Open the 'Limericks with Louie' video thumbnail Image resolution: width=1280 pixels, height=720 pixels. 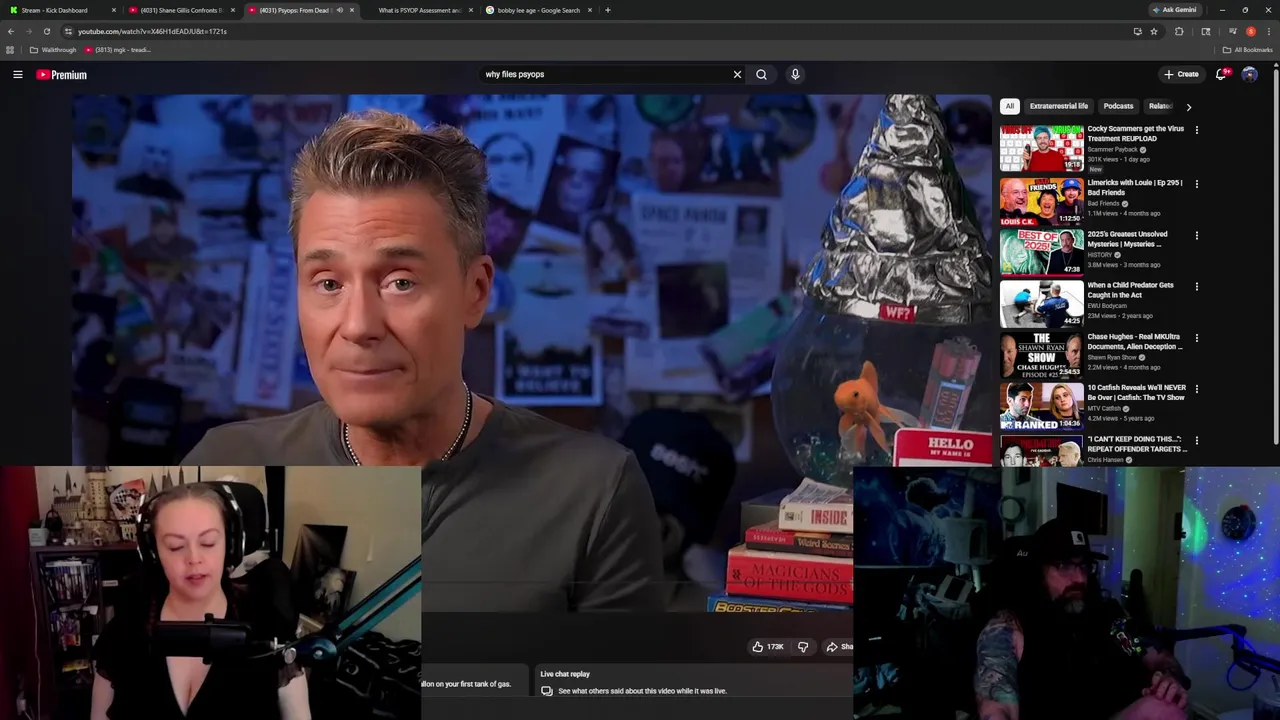pyautogui.click(x=1041, y=201)
